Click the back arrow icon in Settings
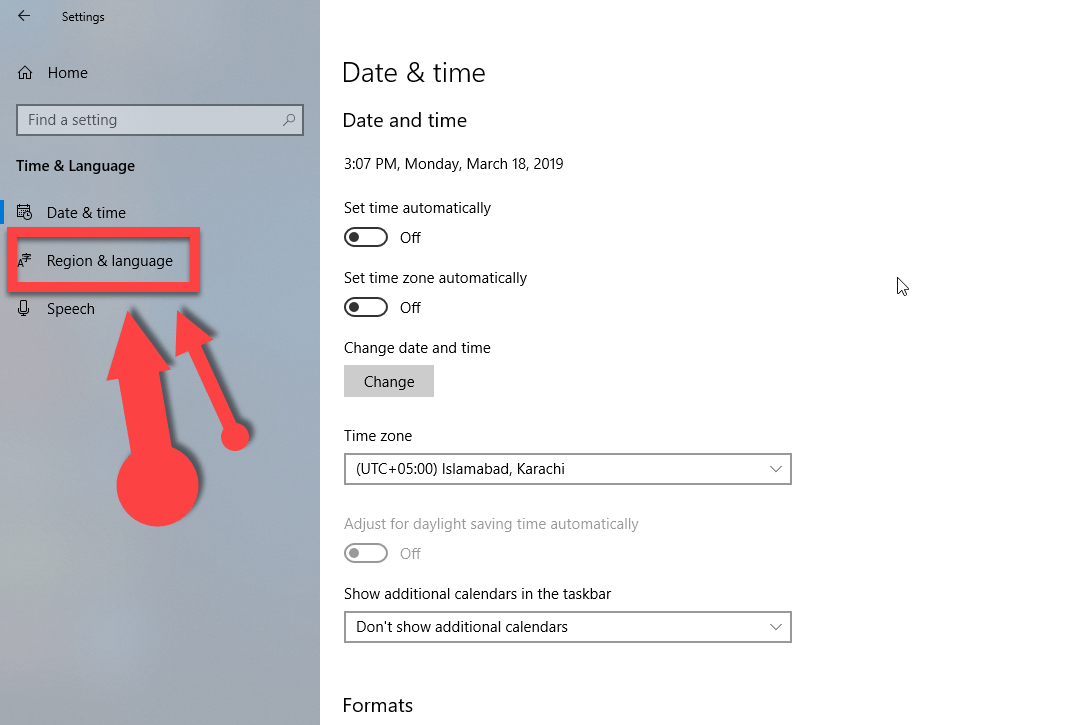Image resolution: width=1088 pixels, height=725 pixels. [x=24, y=16]
